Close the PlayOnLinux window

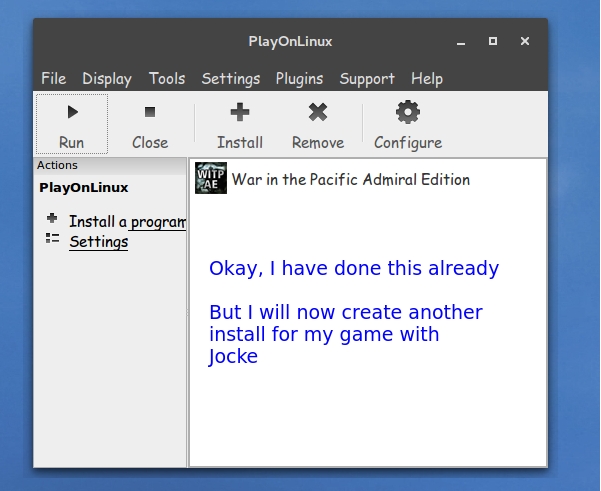pos(525,41)
